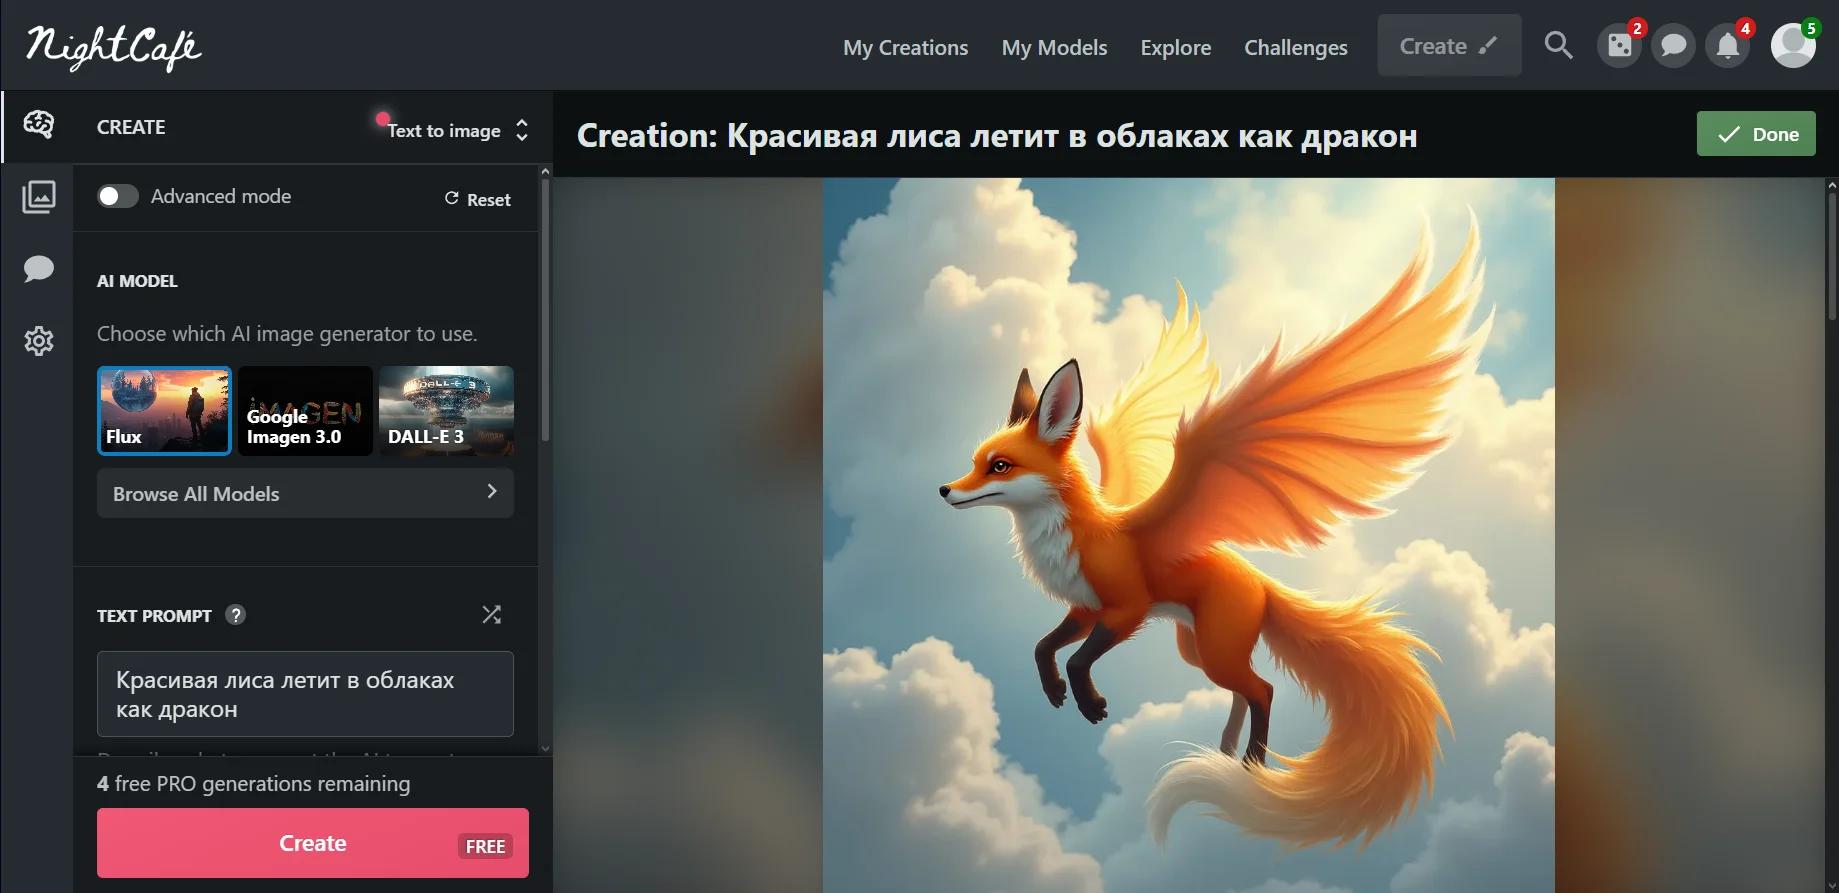Open the chat bubble sidebar icon
The width and height of the screenshot is (1839, 893).
pyautogui.click(x=38, y=269)
